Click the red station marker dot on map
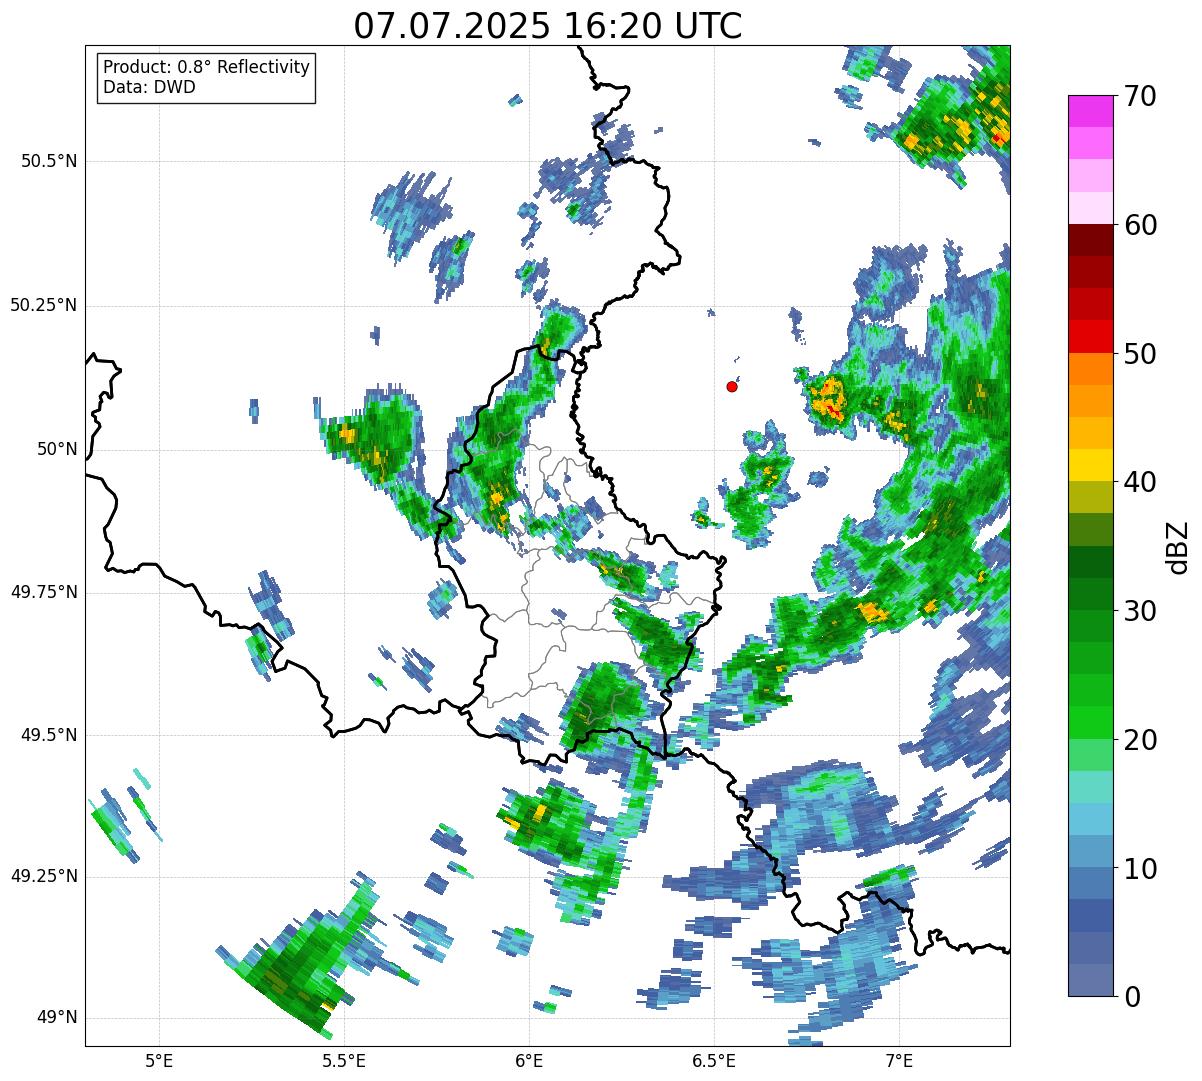The width and height of the screenshot is (1202, 1081). pyautogui.click(x=732, y=386)
